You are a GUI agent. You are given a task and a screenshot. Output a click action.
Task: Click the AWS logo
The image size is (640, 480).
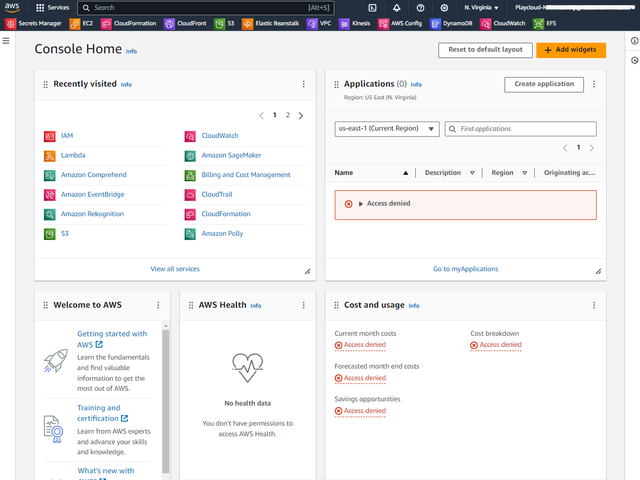click(12, 7)
